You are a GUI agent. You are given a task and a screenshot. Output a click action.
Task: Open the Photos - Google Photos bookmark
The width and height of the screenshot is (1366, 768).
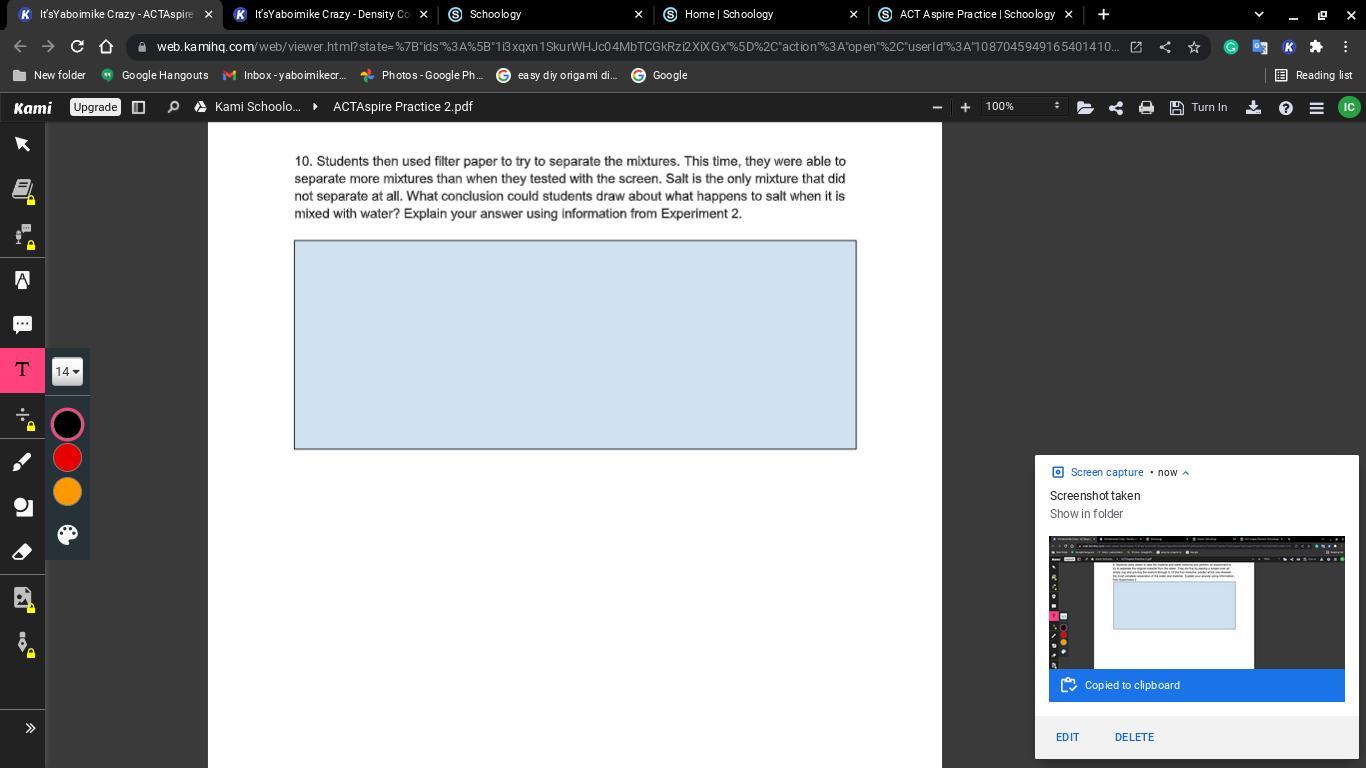(x=421, y=75)
